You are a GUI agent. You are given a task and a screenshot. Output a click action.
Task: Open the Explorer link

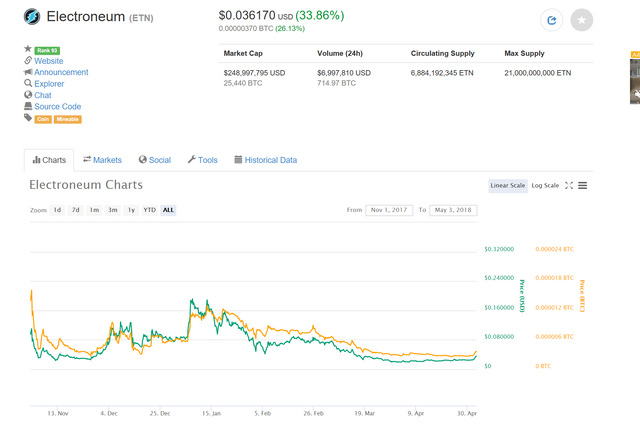[x=49, y=84]
